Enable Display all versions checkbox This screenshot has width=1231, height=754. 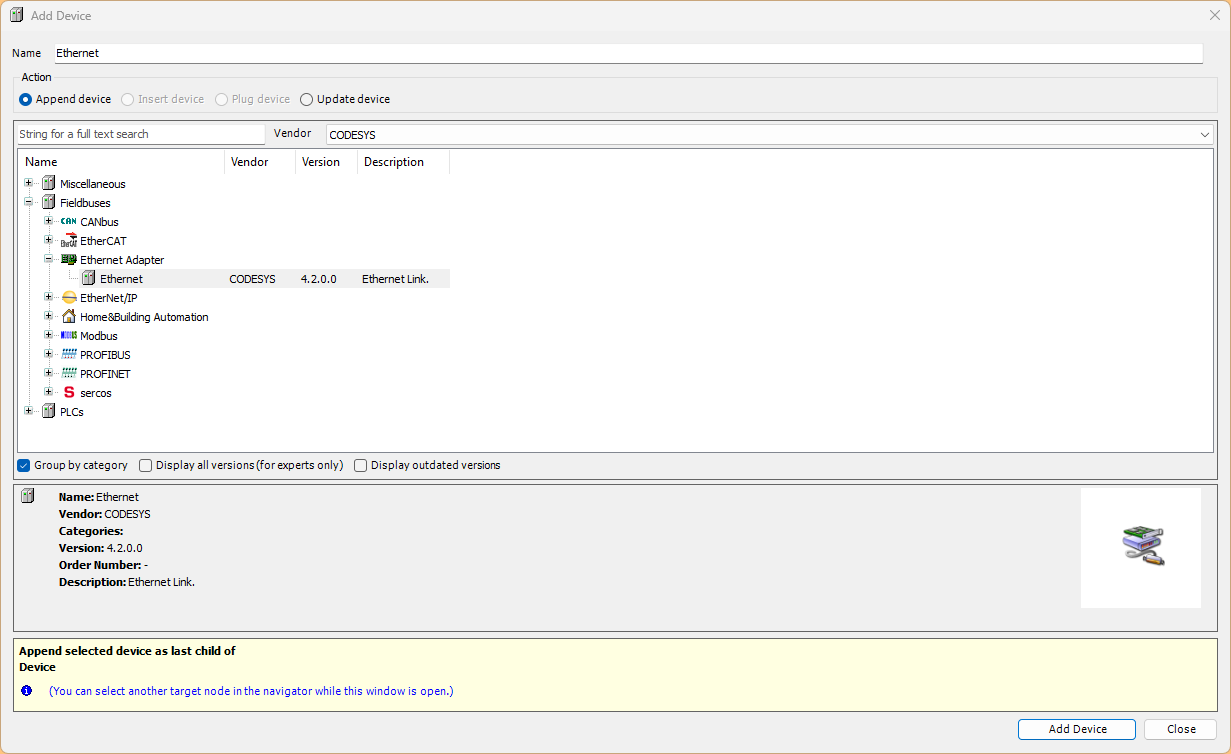[146, 465]
